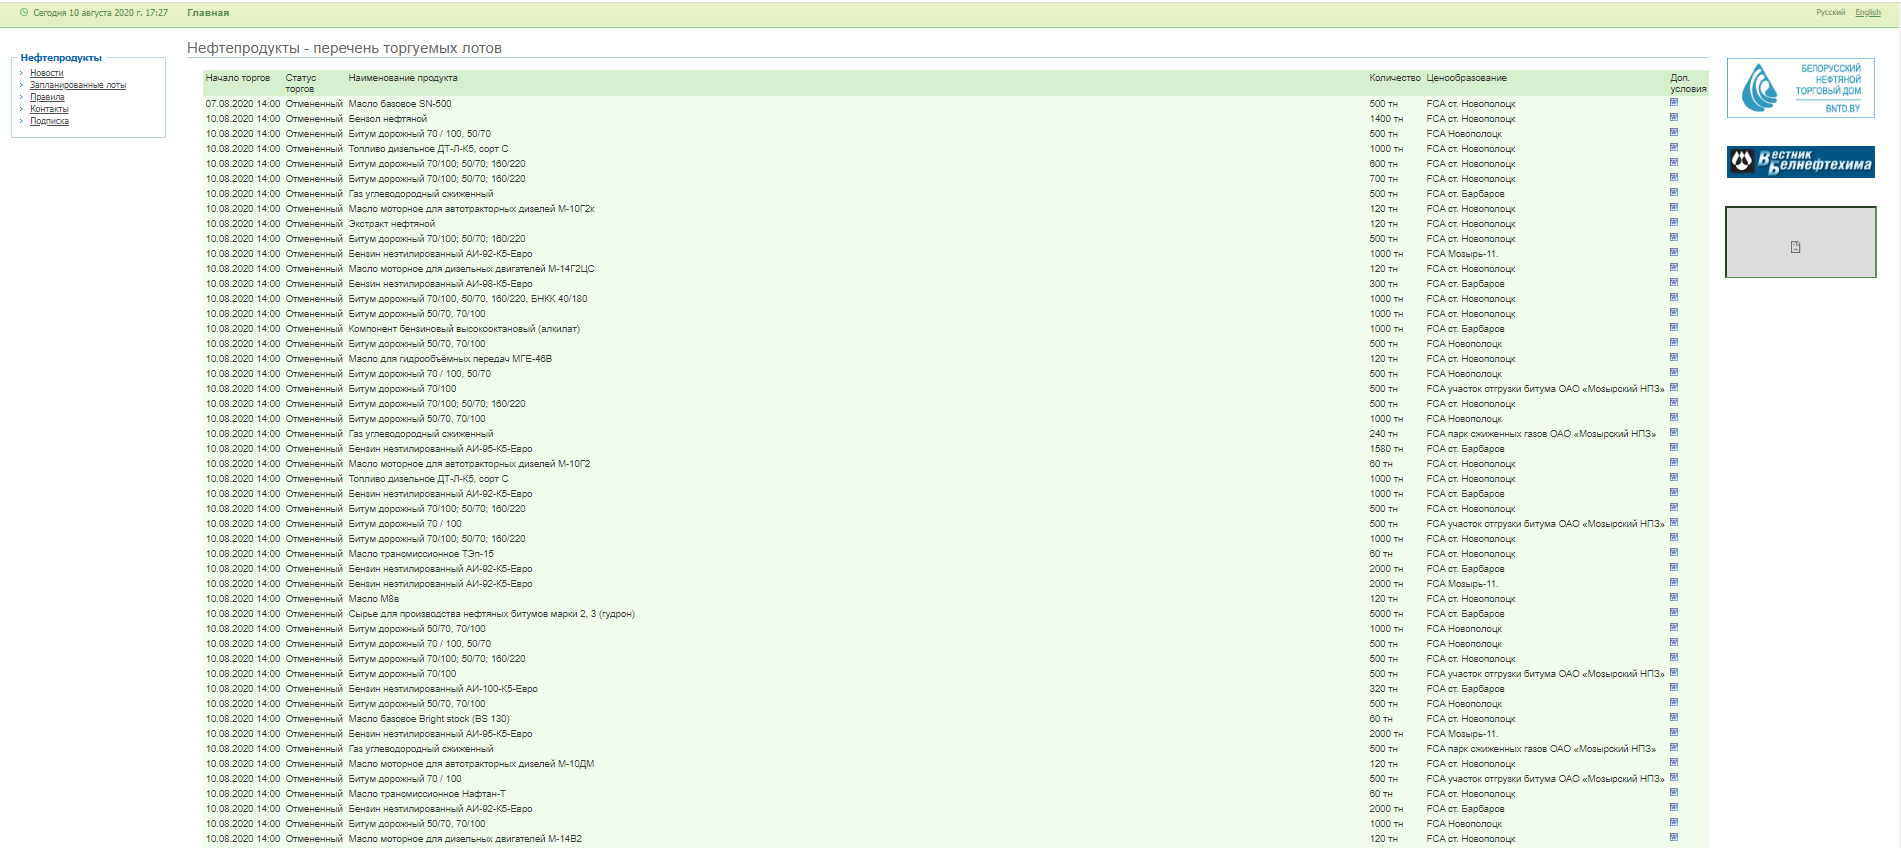Click document icon for АИ-98-К5-Евро gasoline row
The image size is (1901, 848).
click(x=1673, y=282)
